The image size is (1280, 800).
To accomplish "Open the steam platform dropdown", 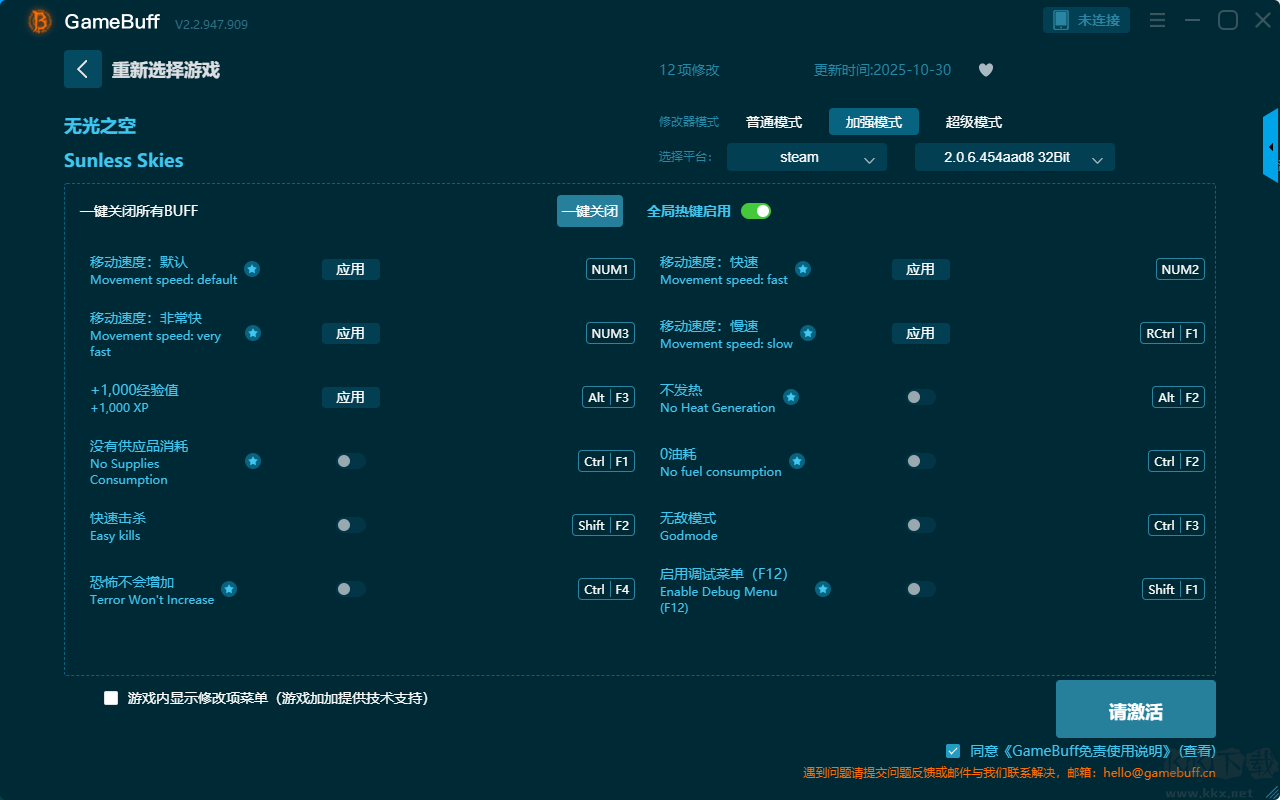I will coord(807,157).
